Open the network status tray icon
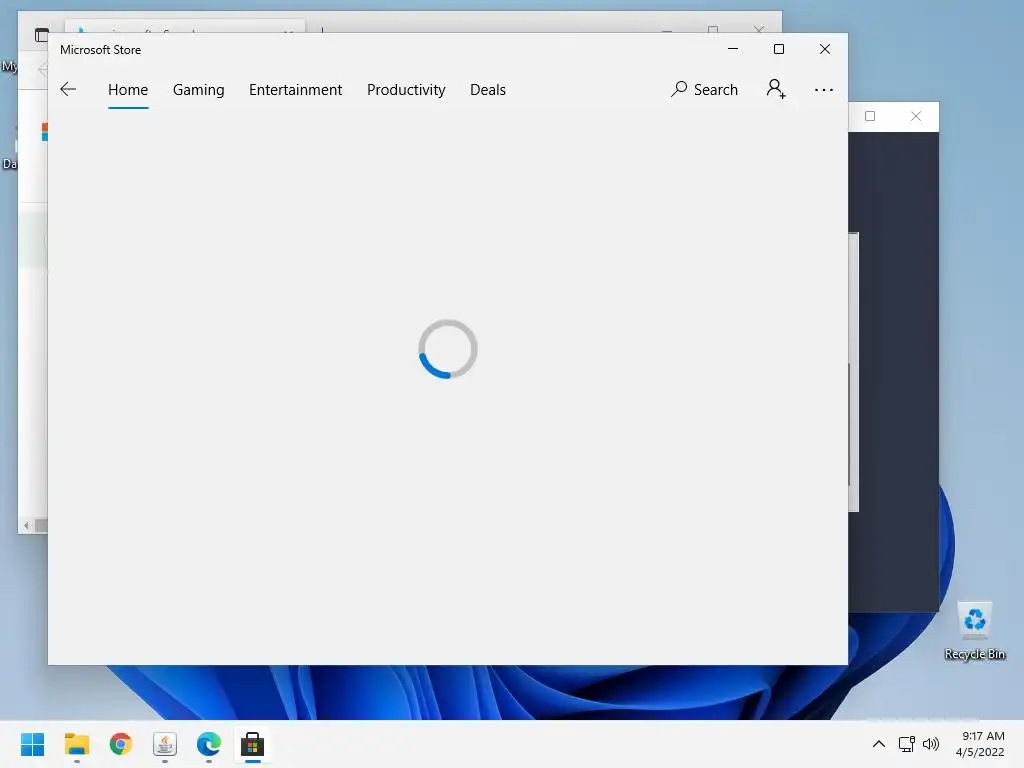1024x768 pixels. 906,744
